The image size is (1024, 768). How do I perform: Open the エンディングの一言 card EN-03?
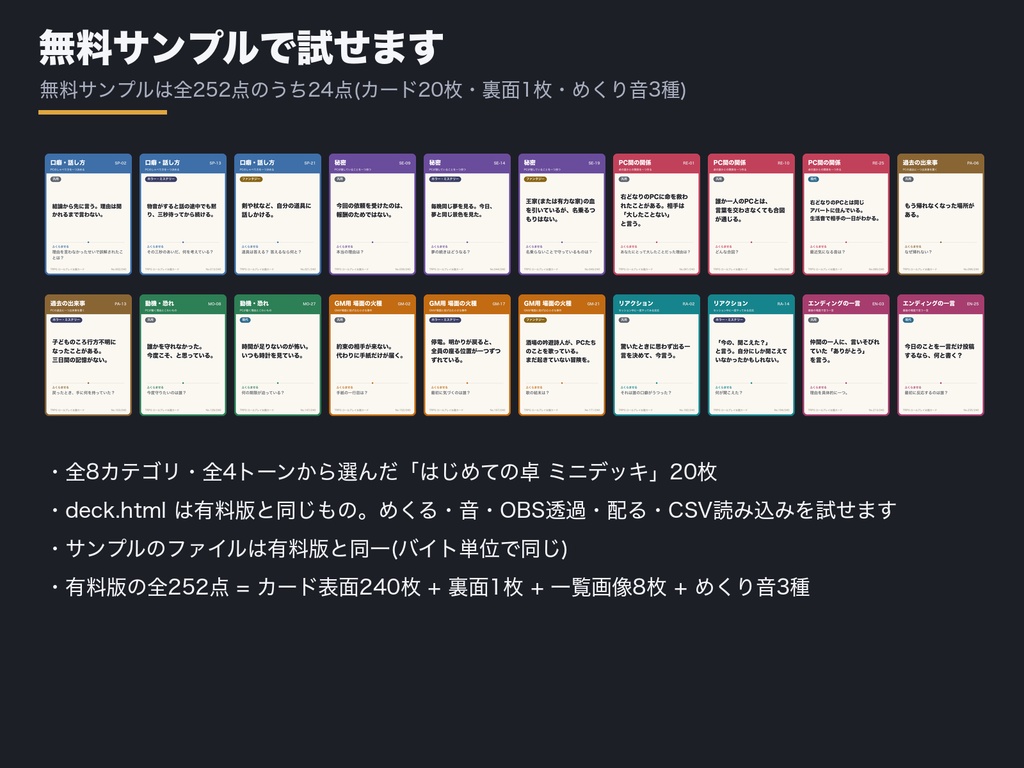click(846, 355)
